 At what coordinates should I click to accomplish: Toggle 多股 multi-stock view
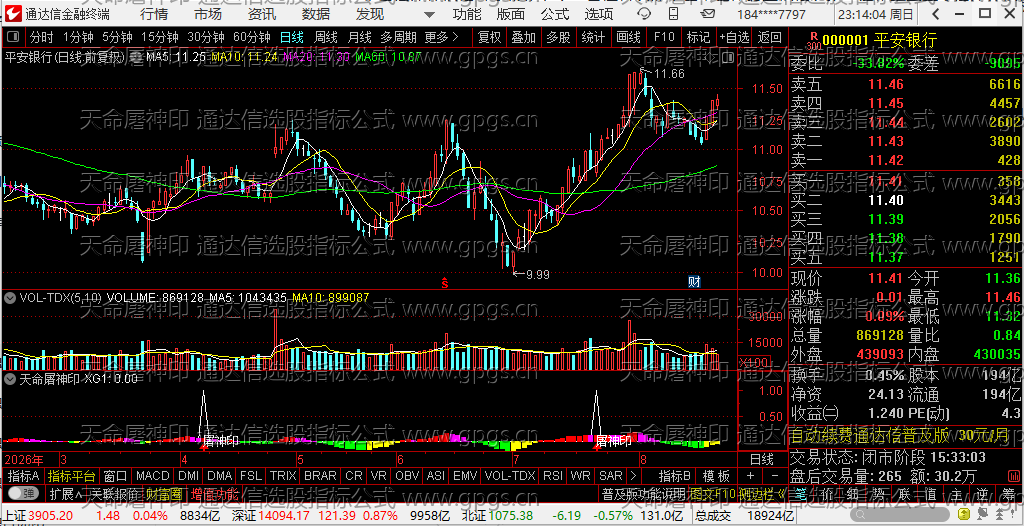557,38
